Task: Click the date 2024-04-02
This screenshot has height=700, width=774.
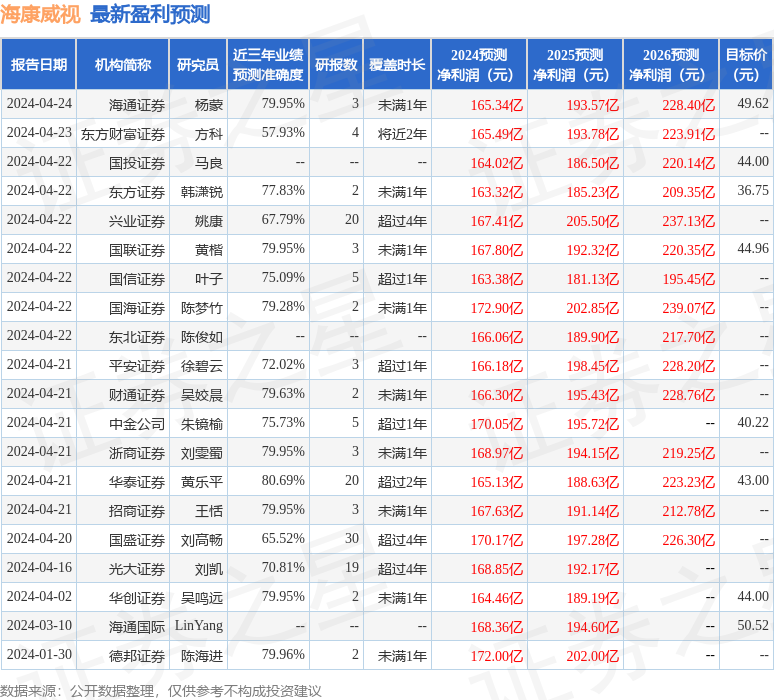Action: click(x=39, y=596)
